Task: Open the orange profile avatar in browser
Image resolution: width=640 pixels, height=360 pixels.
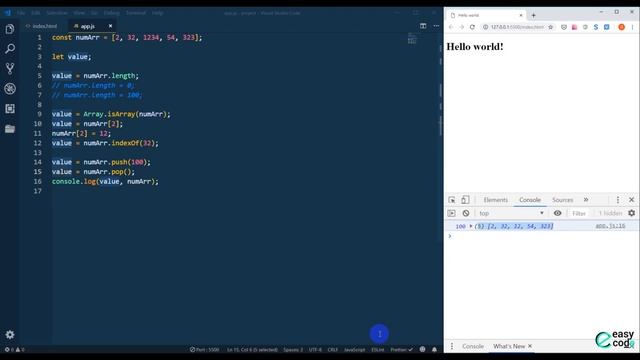Action: pyautogui.click(x=621, y=27)
